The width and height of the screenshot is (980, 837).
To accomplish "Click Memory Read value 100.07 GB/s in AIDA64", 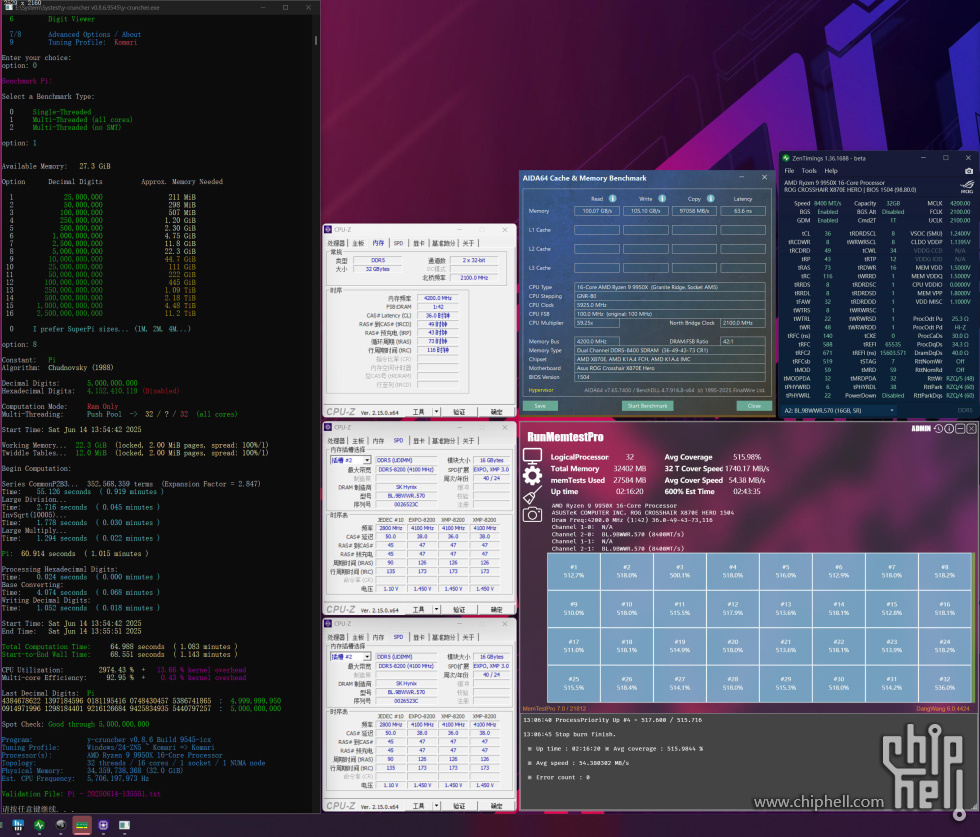I will point(597,211).
